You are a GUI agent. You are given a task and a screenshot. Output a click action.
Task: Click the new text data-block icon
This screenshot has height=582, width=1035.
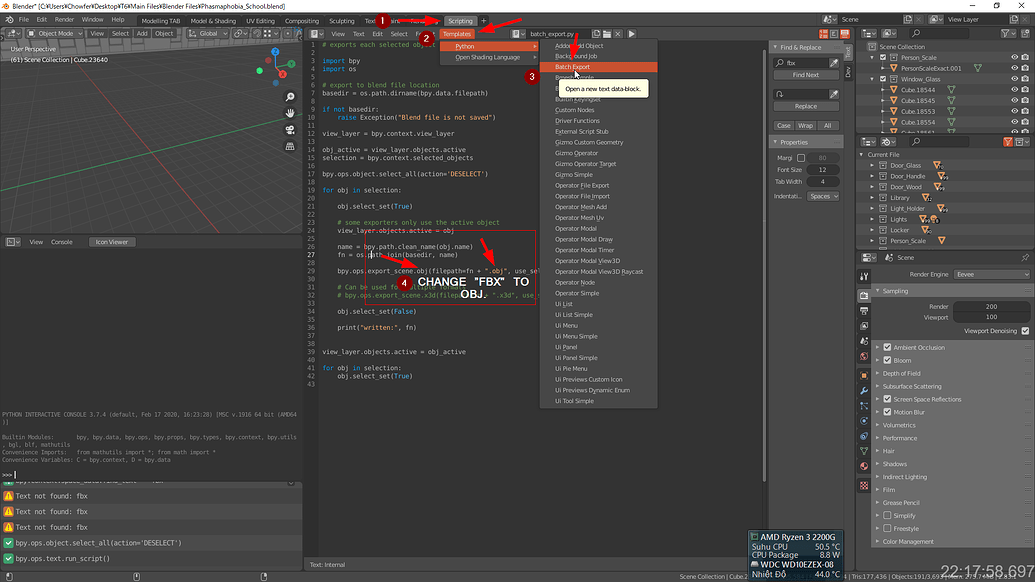click(x=596, y=33)
